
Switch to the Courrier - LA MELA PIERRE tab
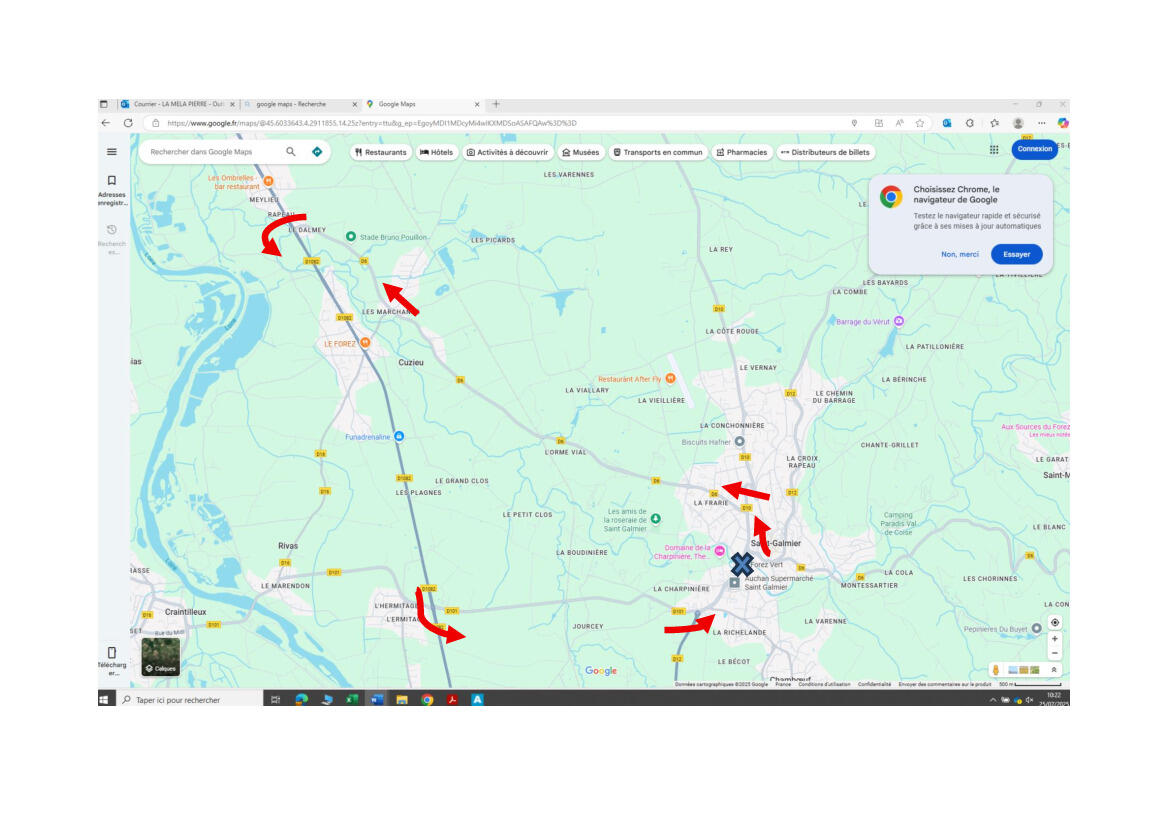click(x=178, y=104)
